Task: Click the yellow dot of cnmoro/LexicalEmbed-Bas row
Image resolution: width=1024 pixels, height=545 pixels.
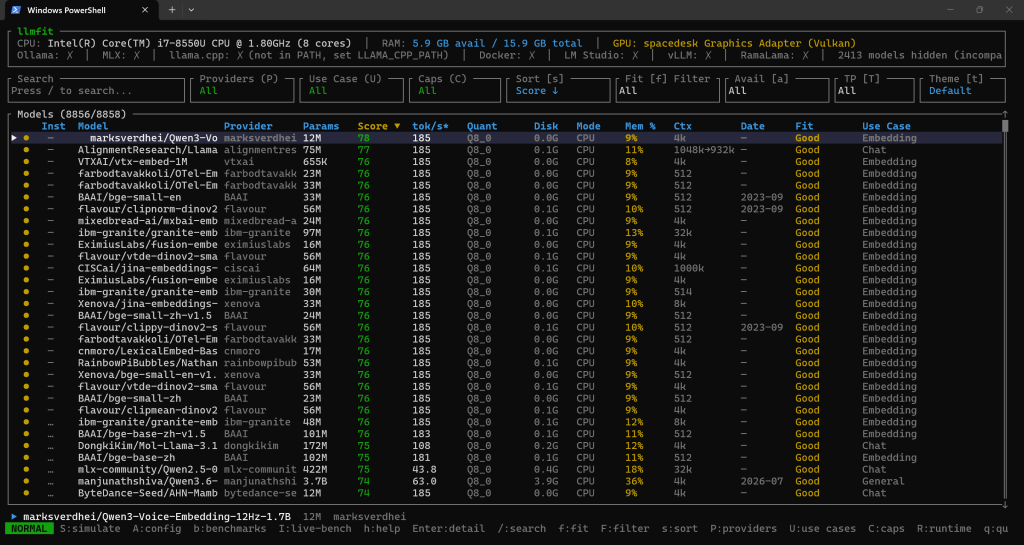Action: pyautogui.click(x=26, y=351)
